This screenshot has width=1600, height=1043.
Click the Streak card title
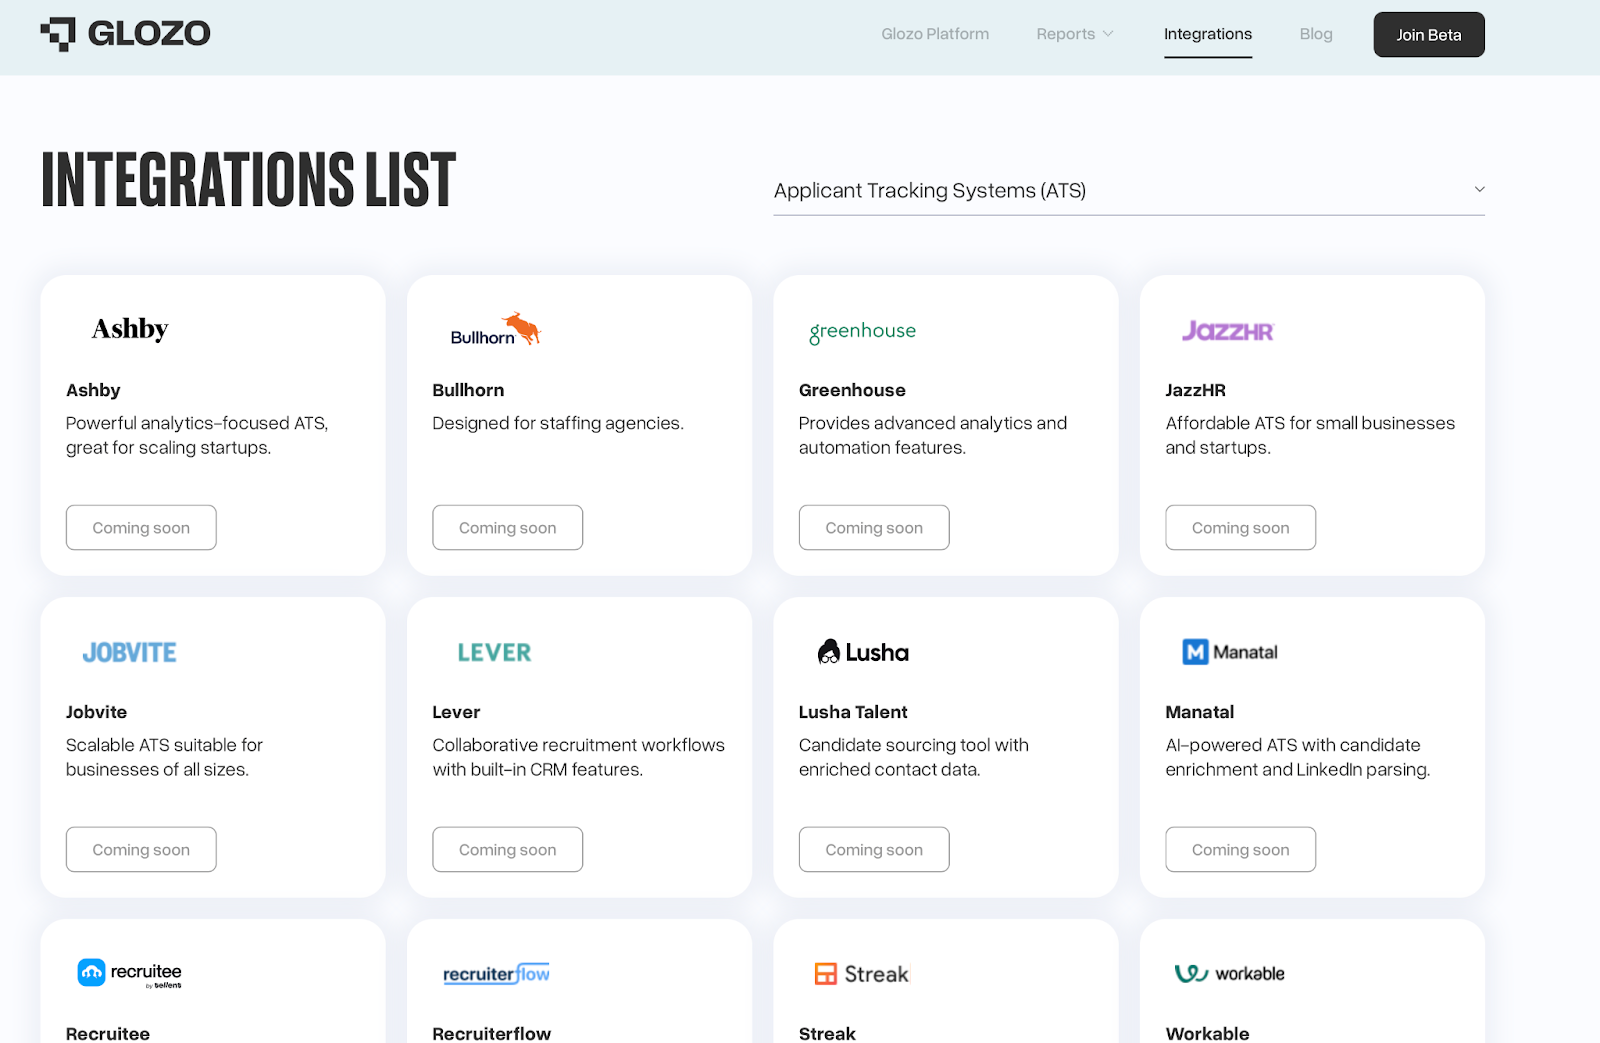pos(827,1033)
